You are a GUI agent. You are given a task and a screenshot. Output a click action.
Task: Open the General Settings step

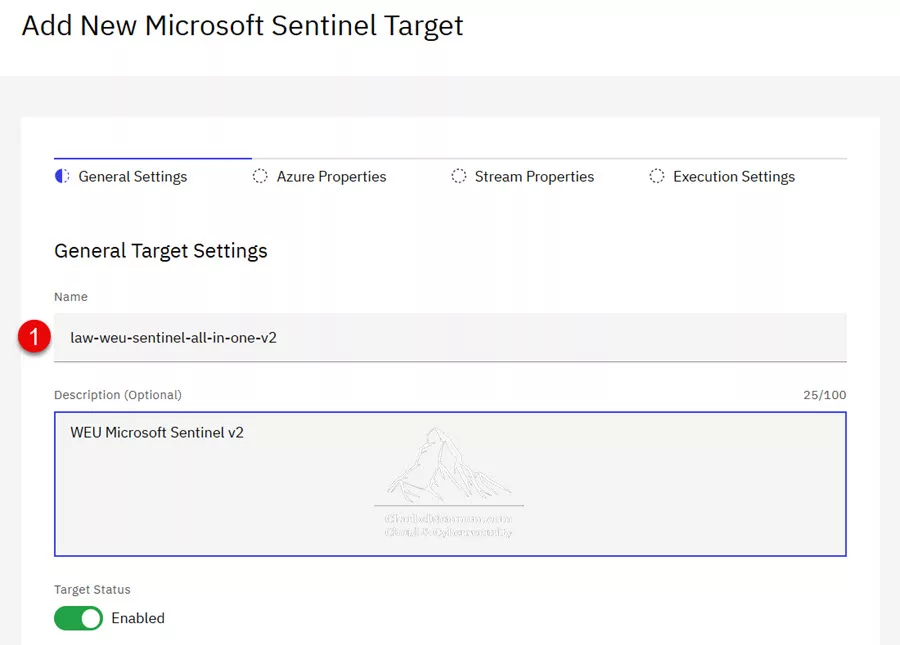tap(133, 177)
